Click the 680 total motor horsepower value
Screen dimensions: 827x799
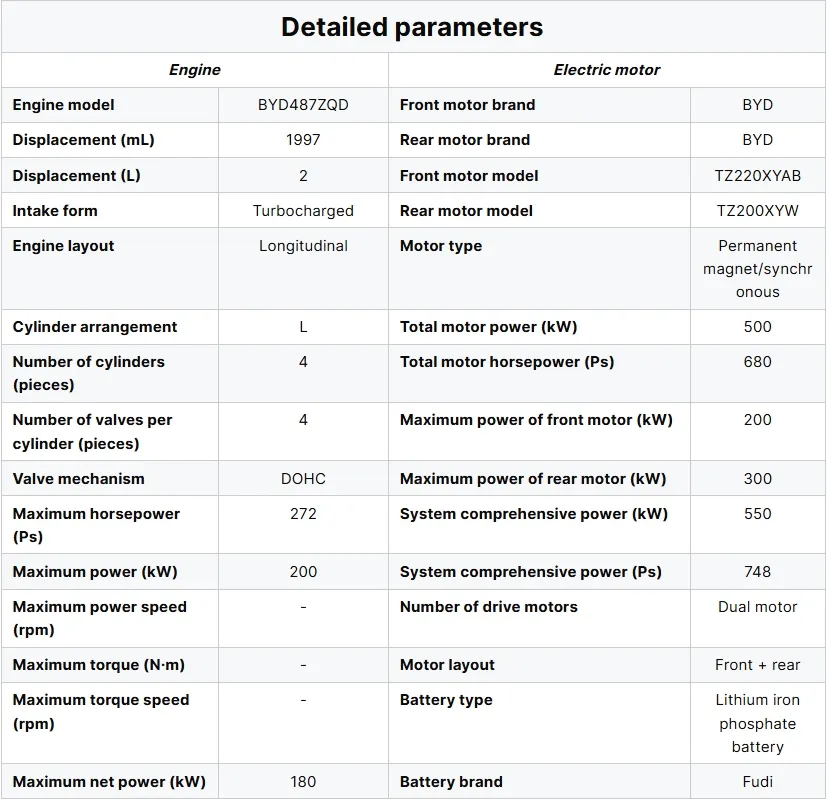coord(758,362)
